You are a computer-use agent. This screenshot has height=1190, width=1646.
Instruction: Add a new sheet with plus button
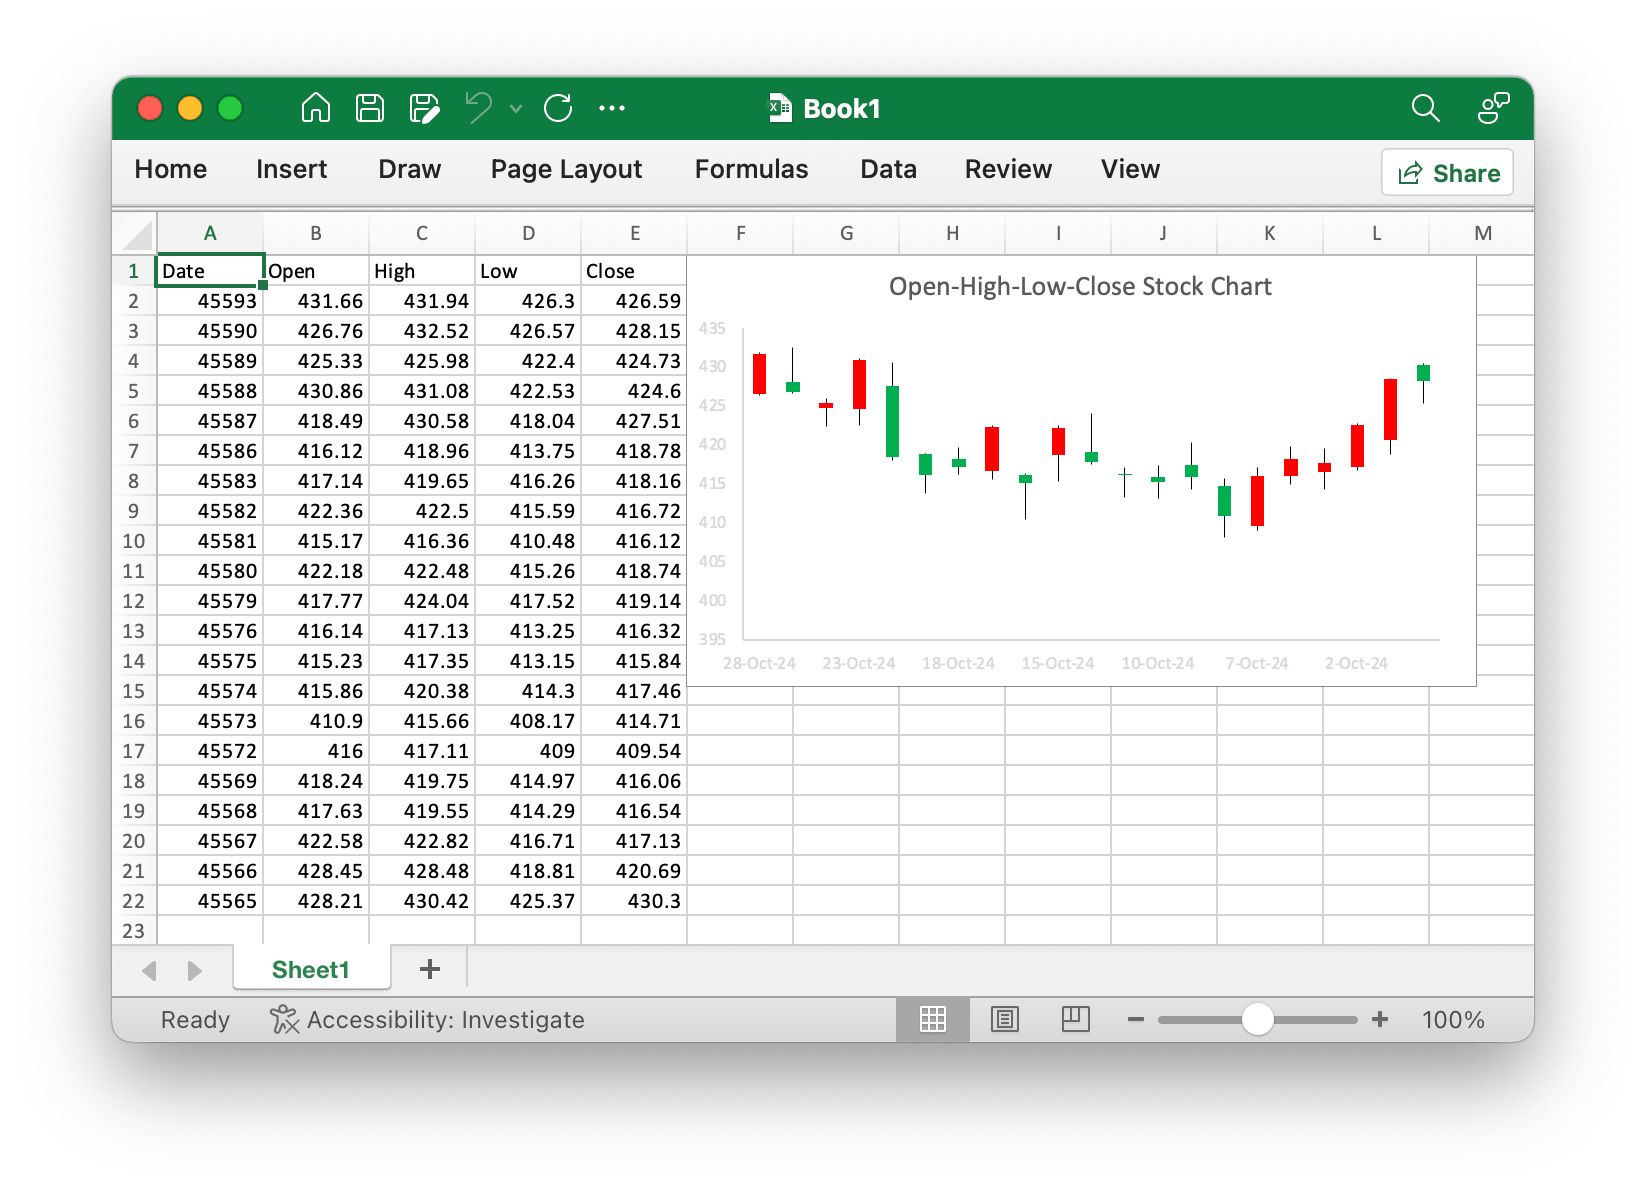[x=430, y=969]
